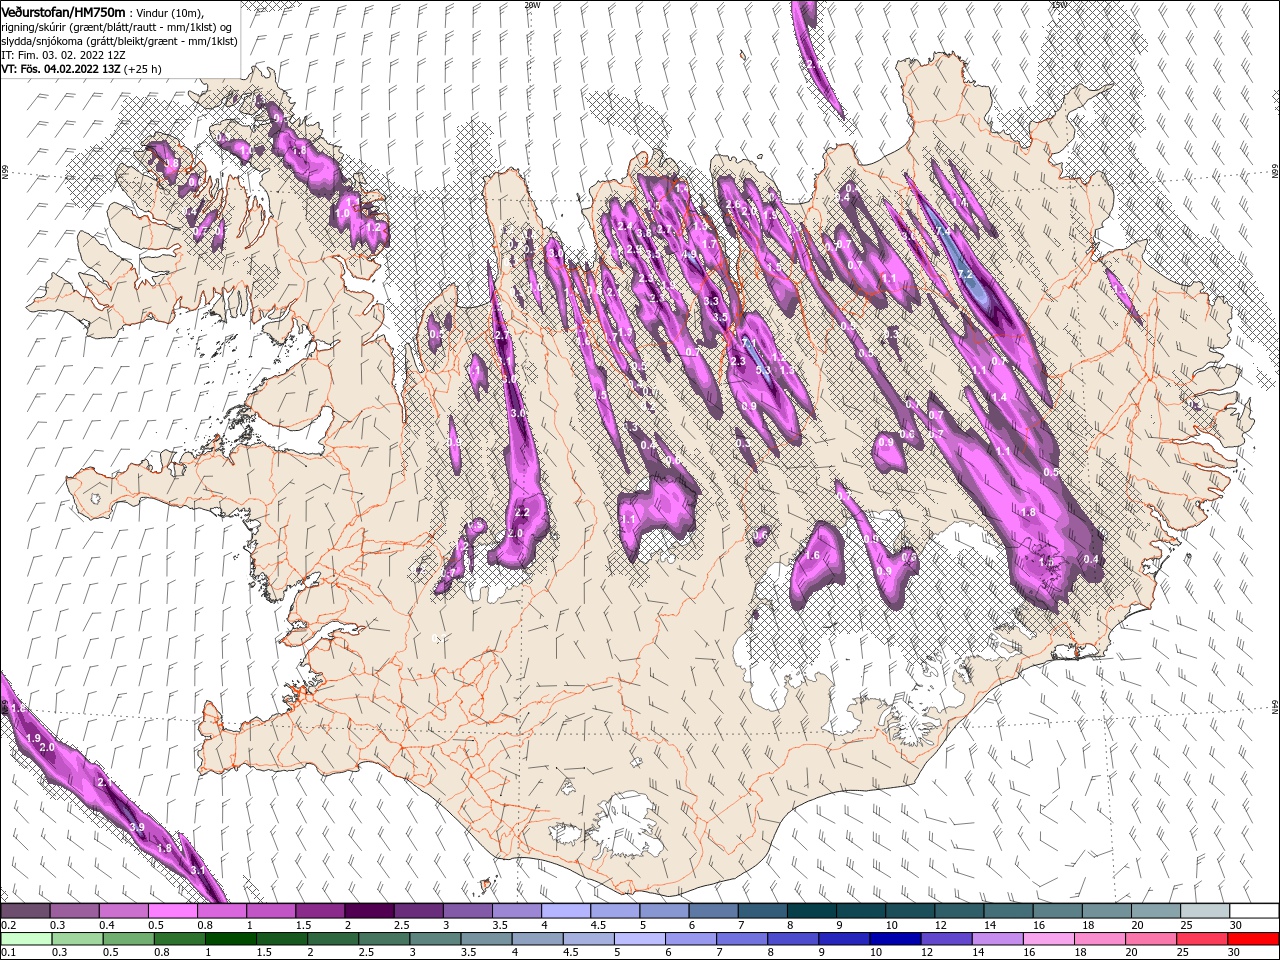Click '0.2' label under the snow scale
This screenshot has height=960, width=1280.
coord(8,925)
